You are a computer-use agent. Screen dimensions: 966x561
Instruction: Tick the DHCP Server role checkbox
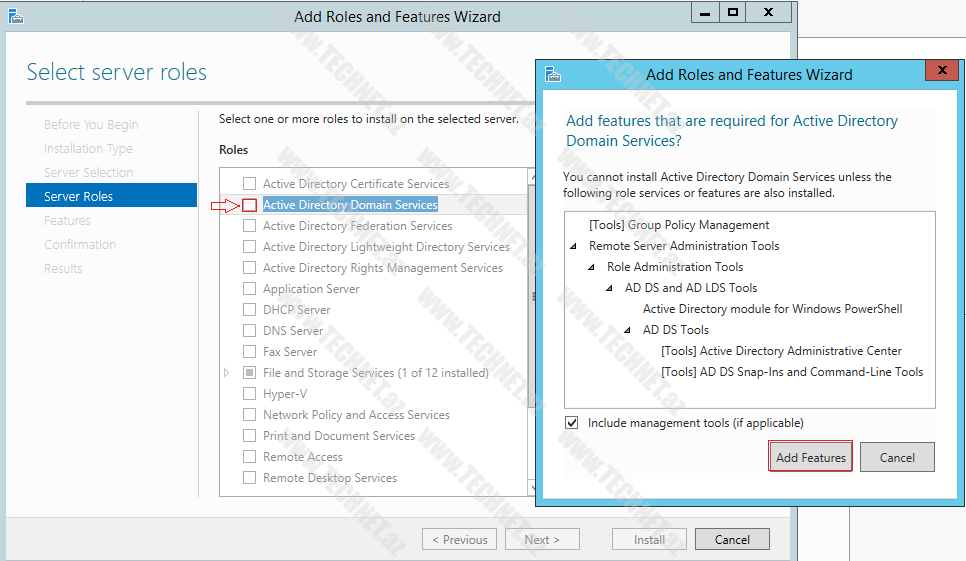pyautogui.click(x=250, y=310)
